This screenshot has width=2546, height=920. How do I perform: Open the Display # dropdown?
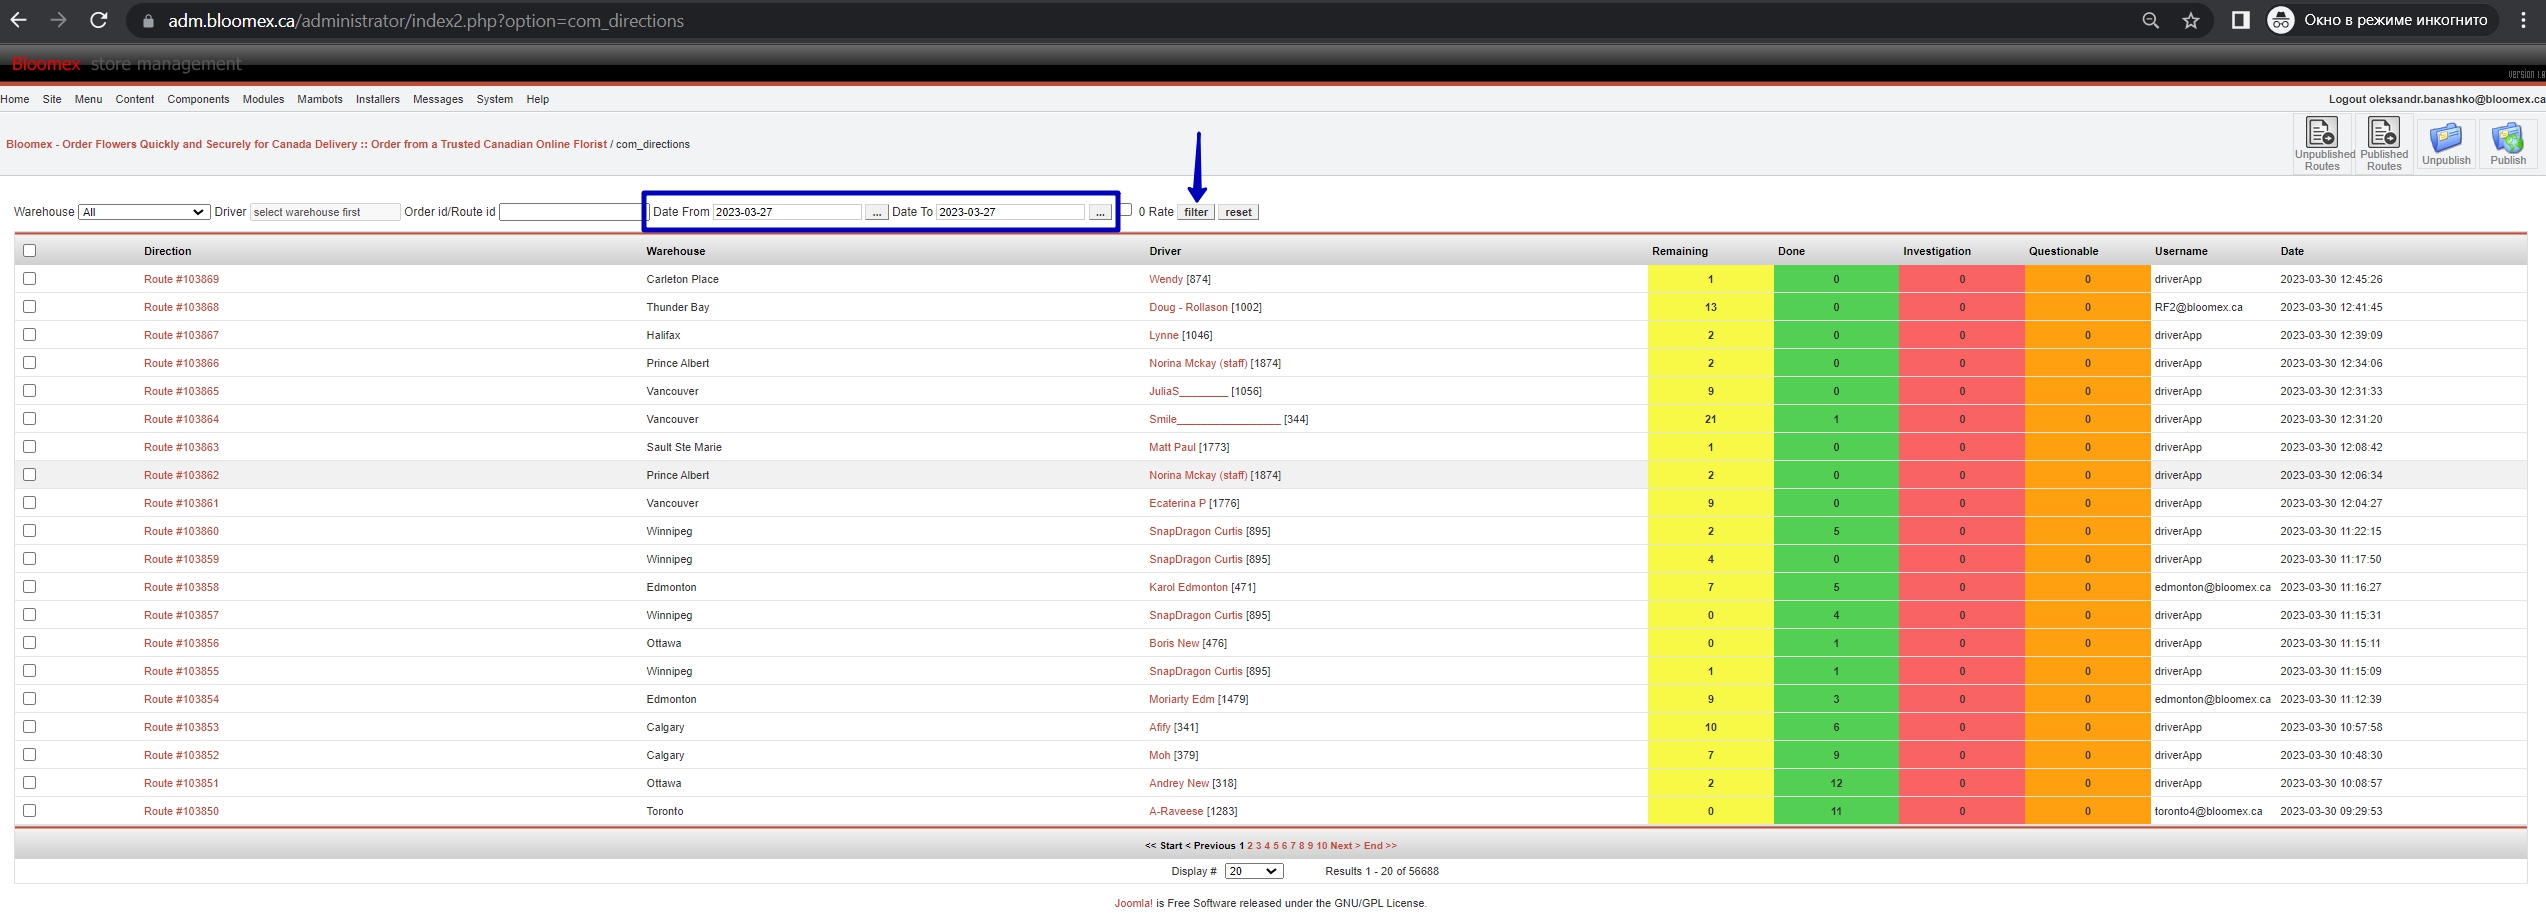[x=1254, y=871]
